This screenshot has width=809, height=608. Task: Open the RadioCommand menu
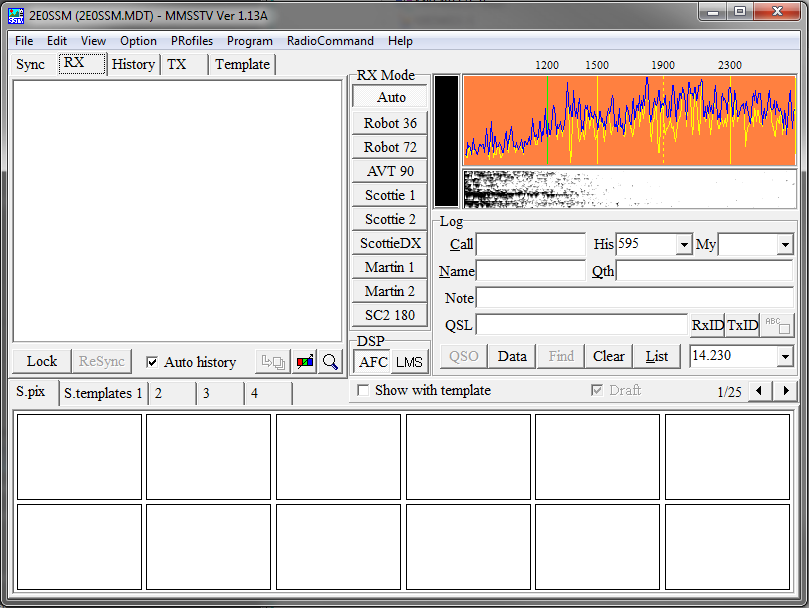pyautogui.click(x=330, y=41)
